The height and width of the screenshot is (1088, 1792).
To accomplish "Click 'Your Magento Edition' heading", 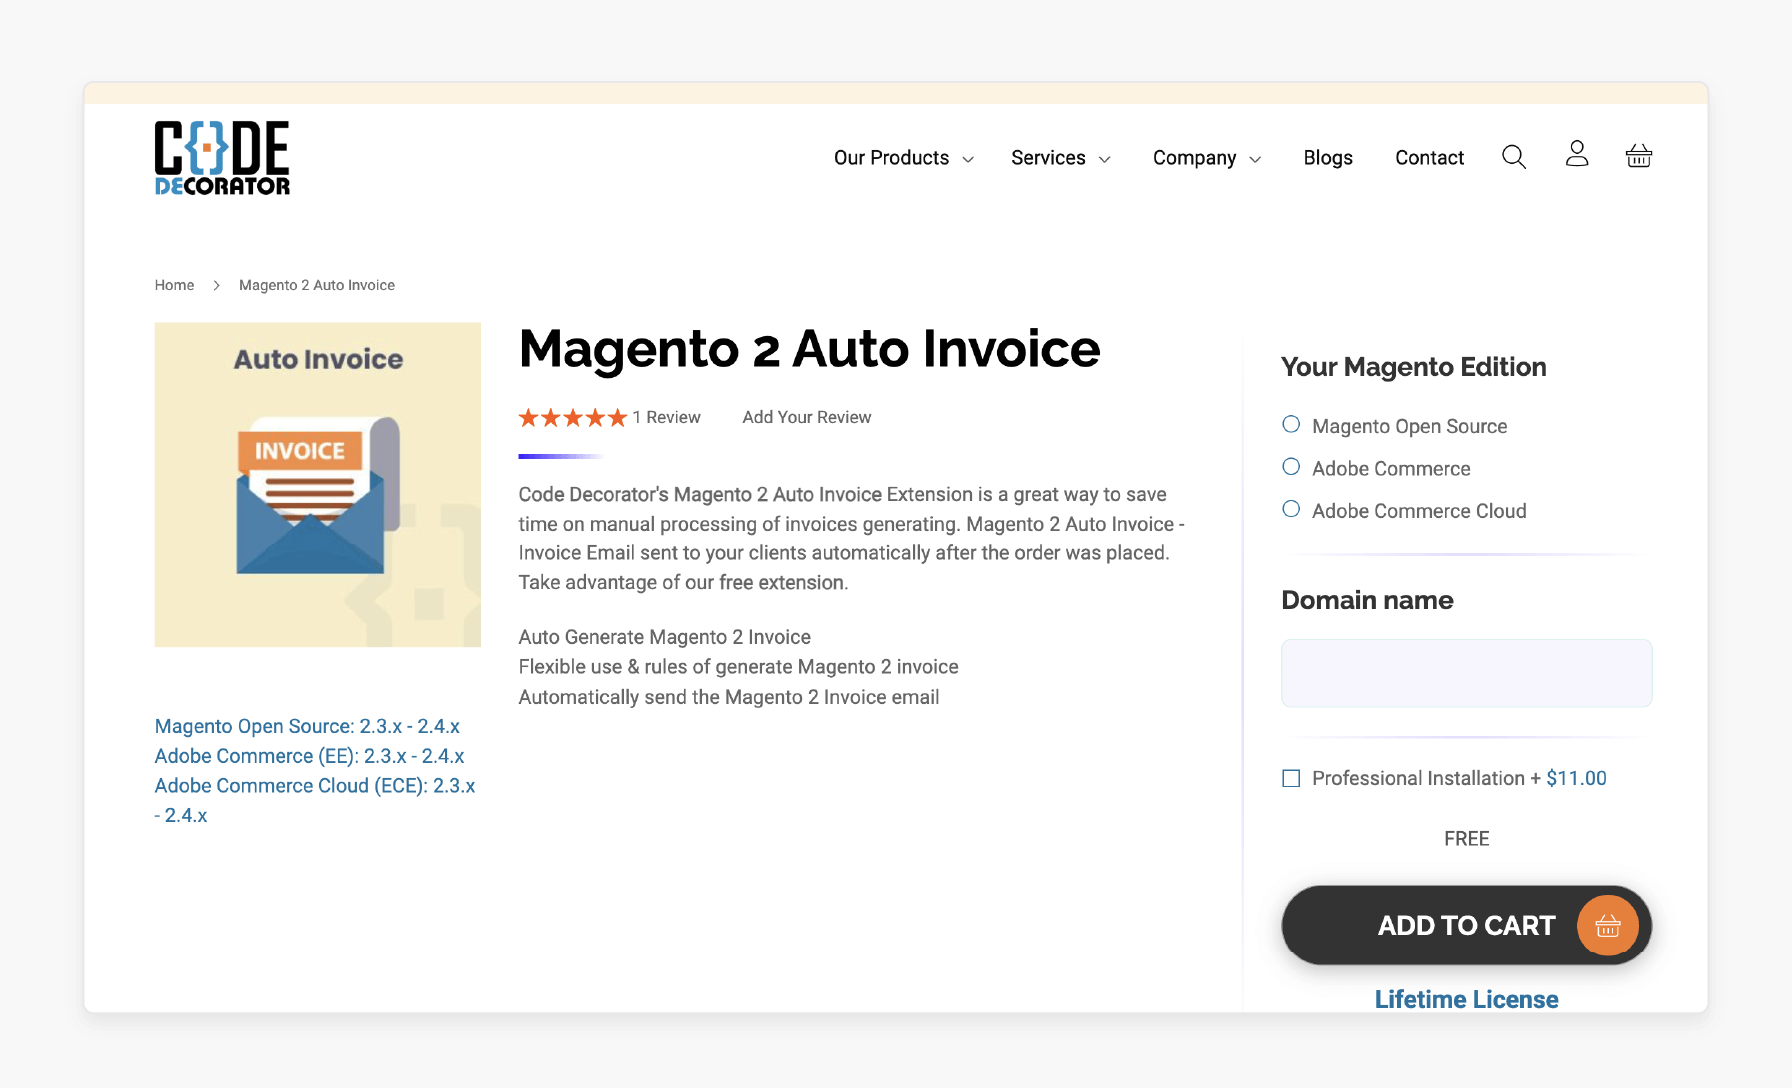I will pyautogui.click(x=1413, y=367).
